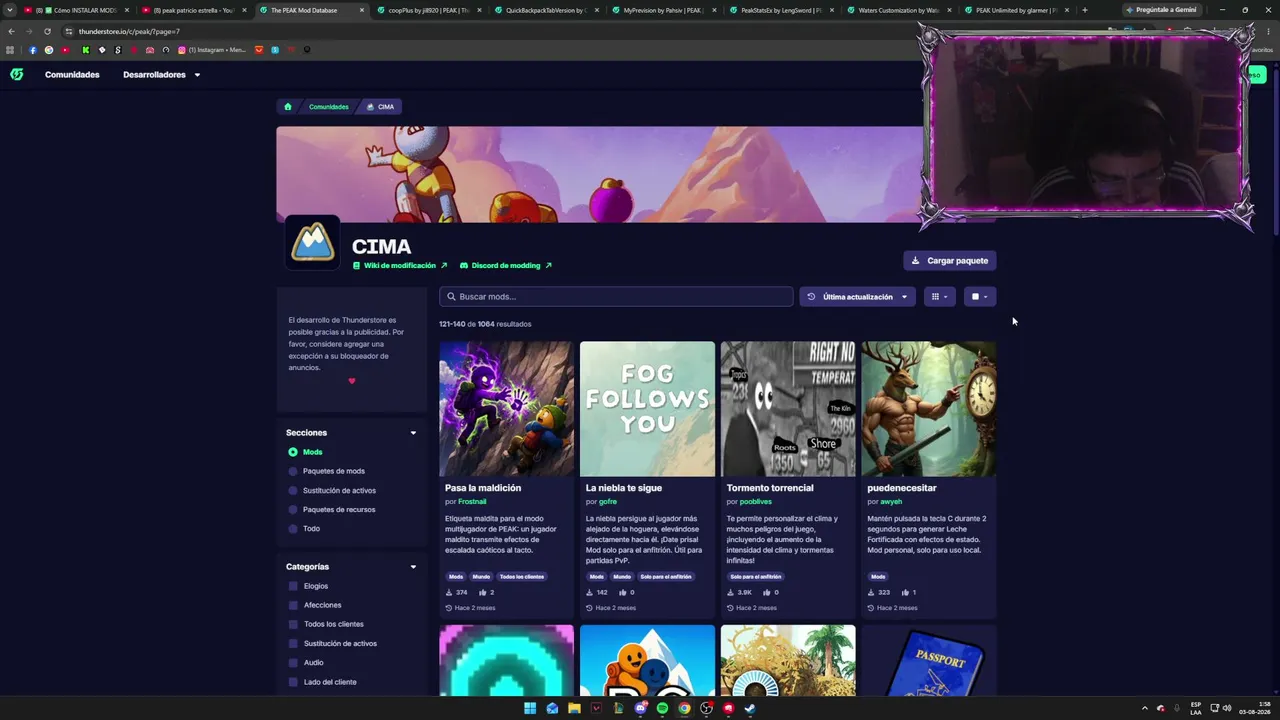Collapse the Categorías panel
1280x720 pixels.
[x=413, y=567]
